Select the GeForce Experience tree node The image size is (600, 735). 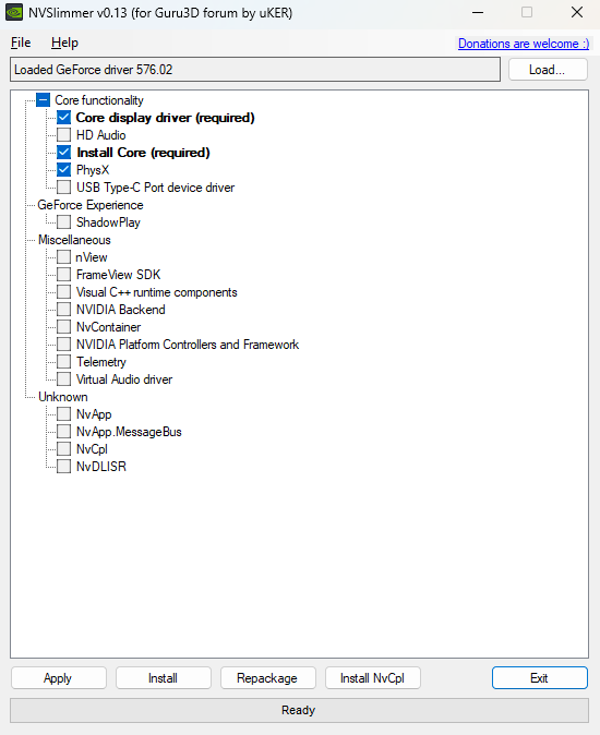pyautogui.click(x=90, y=205)
